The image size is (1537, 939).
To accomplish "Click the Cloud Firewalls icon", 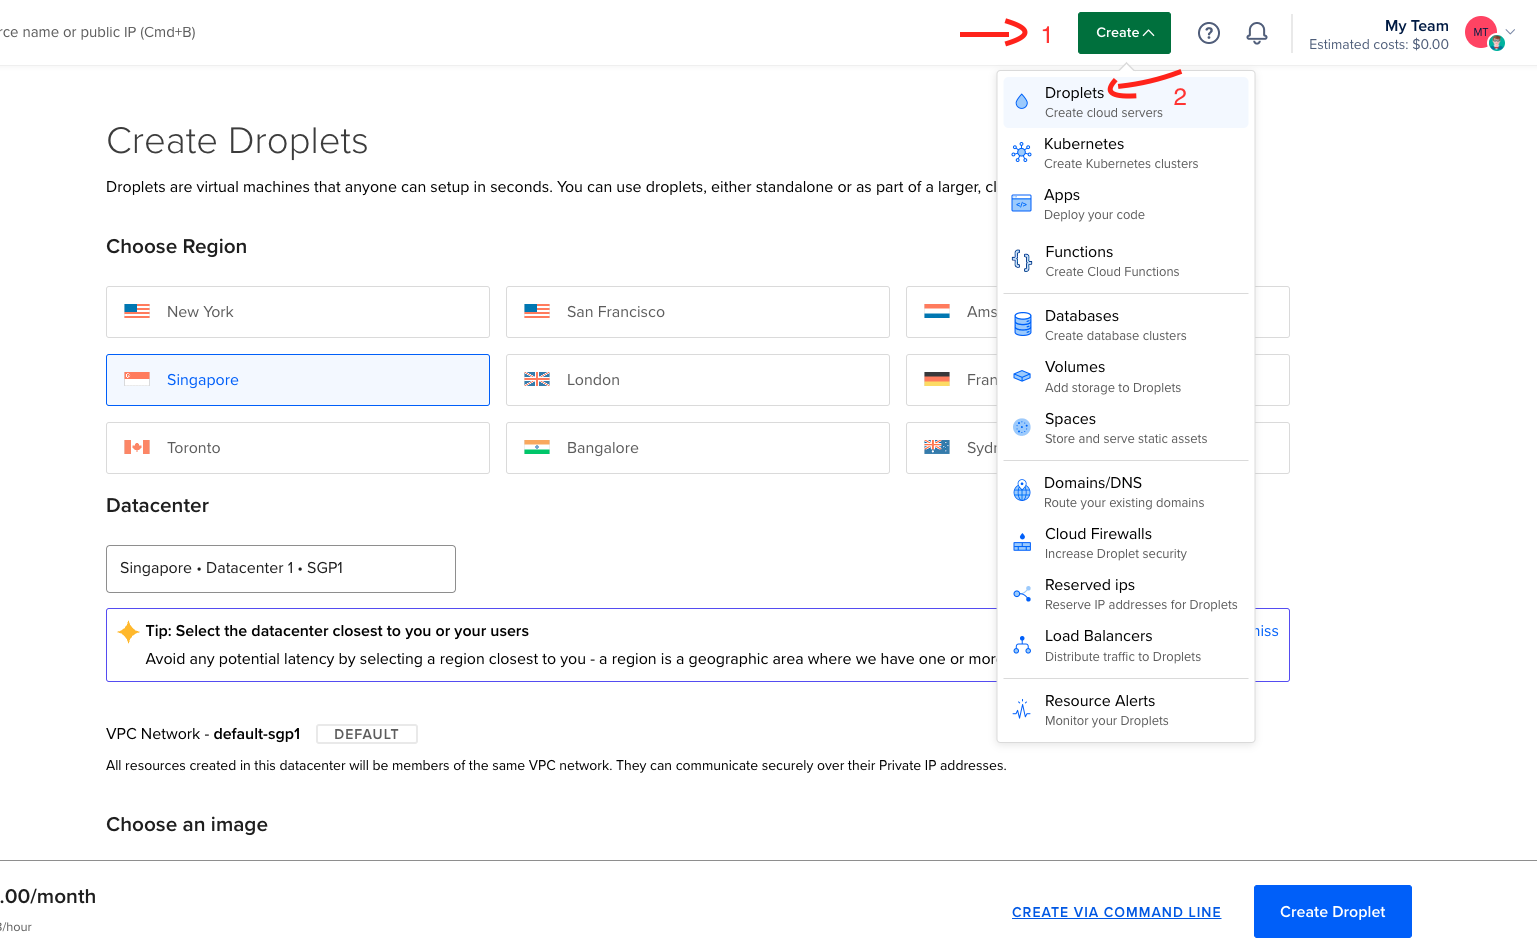I will click(x=1021, y=543).
